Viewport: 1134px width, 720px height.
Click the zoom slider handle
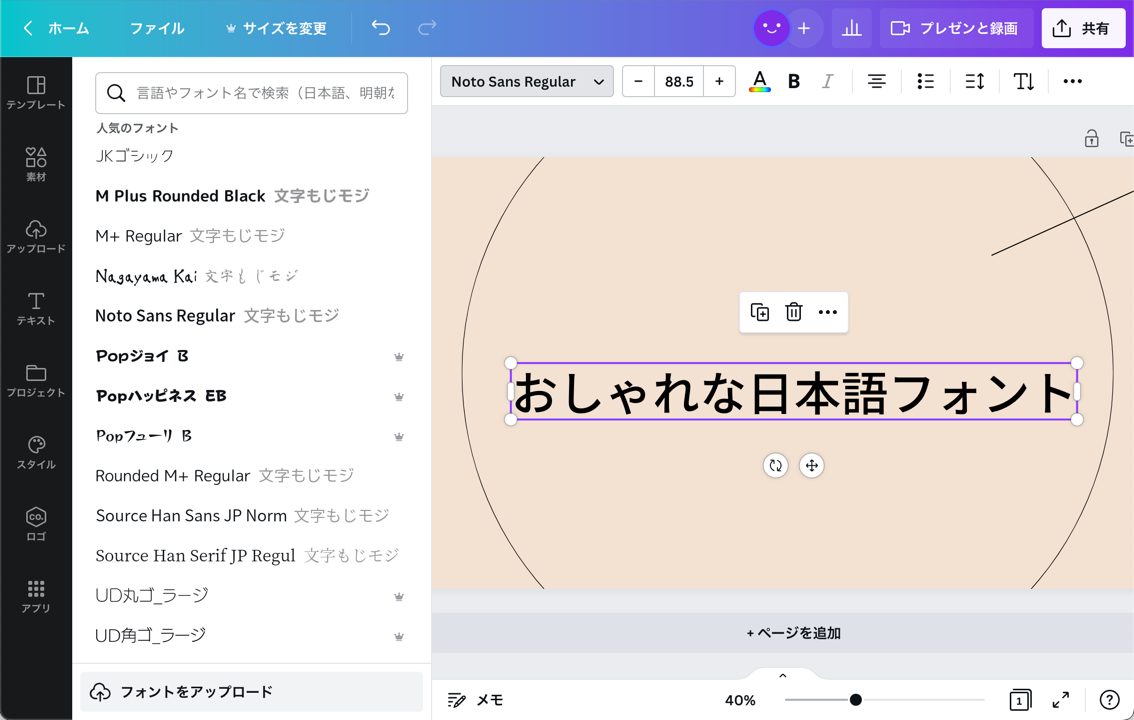(x=856, y=700)
